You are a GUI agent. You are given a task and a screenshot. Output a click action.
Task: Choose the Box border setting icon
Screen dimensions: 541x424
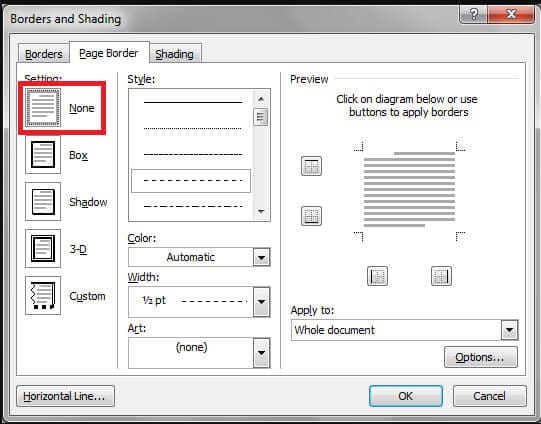pos(43,155)
